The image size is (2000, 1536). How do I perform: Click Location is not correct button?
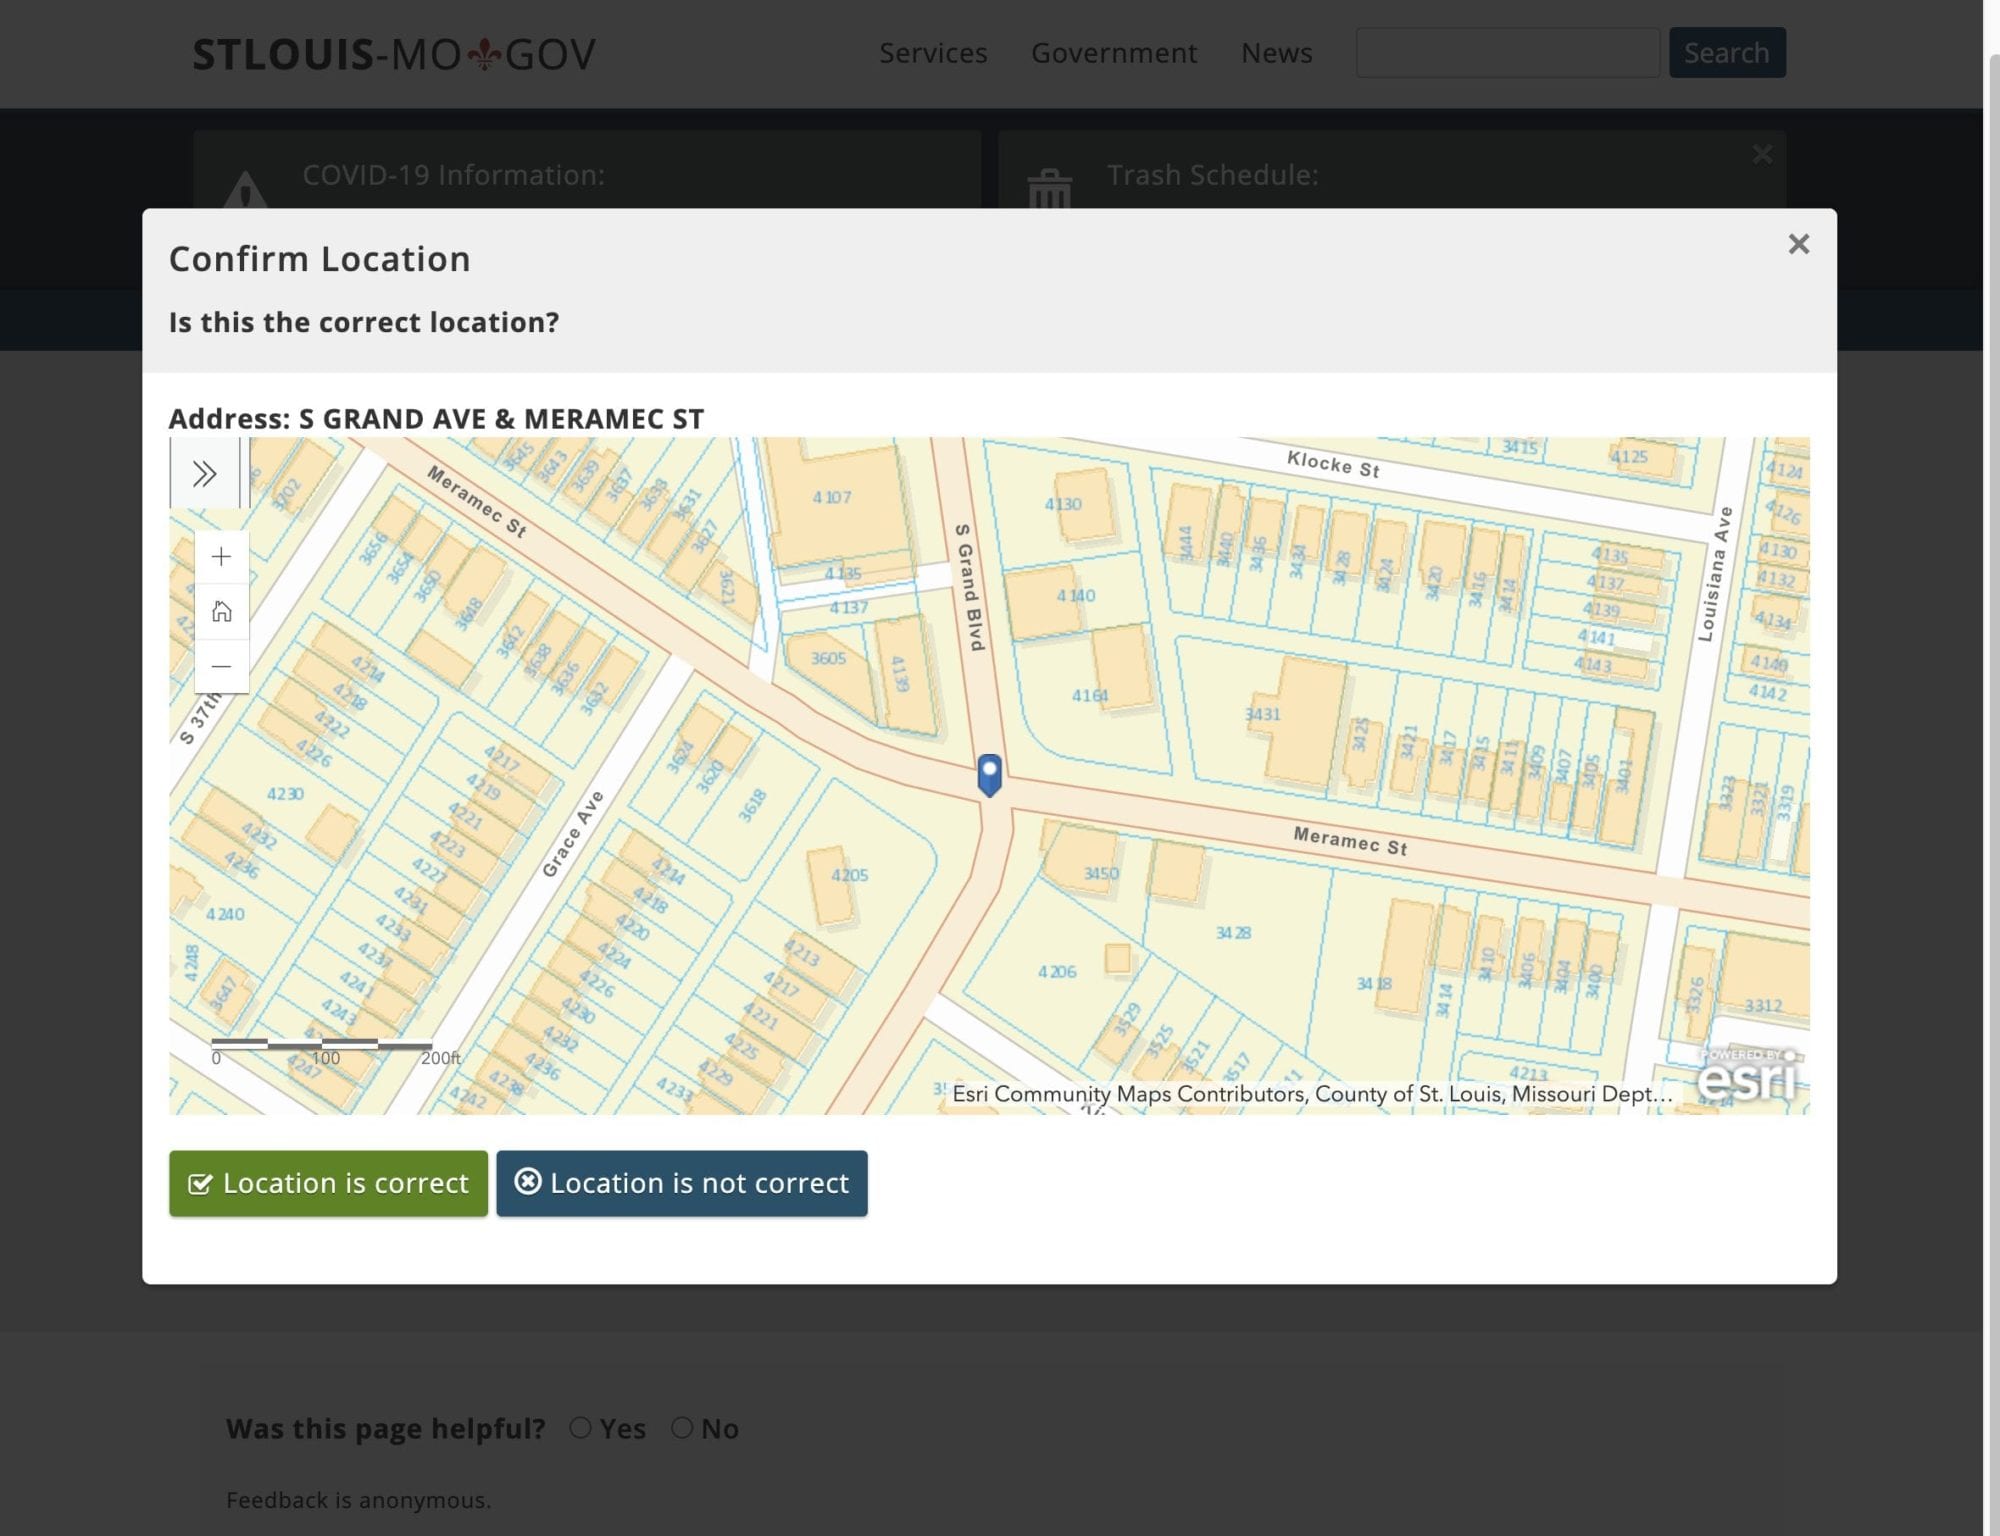681,1183
